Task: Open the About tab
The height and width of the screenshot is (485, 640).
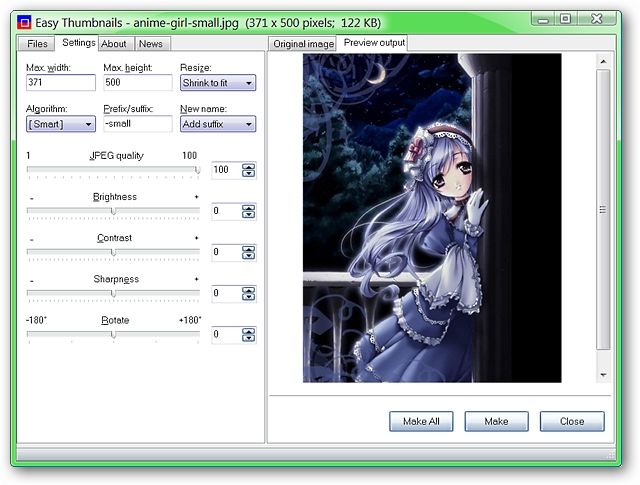Action: (114, 44)
